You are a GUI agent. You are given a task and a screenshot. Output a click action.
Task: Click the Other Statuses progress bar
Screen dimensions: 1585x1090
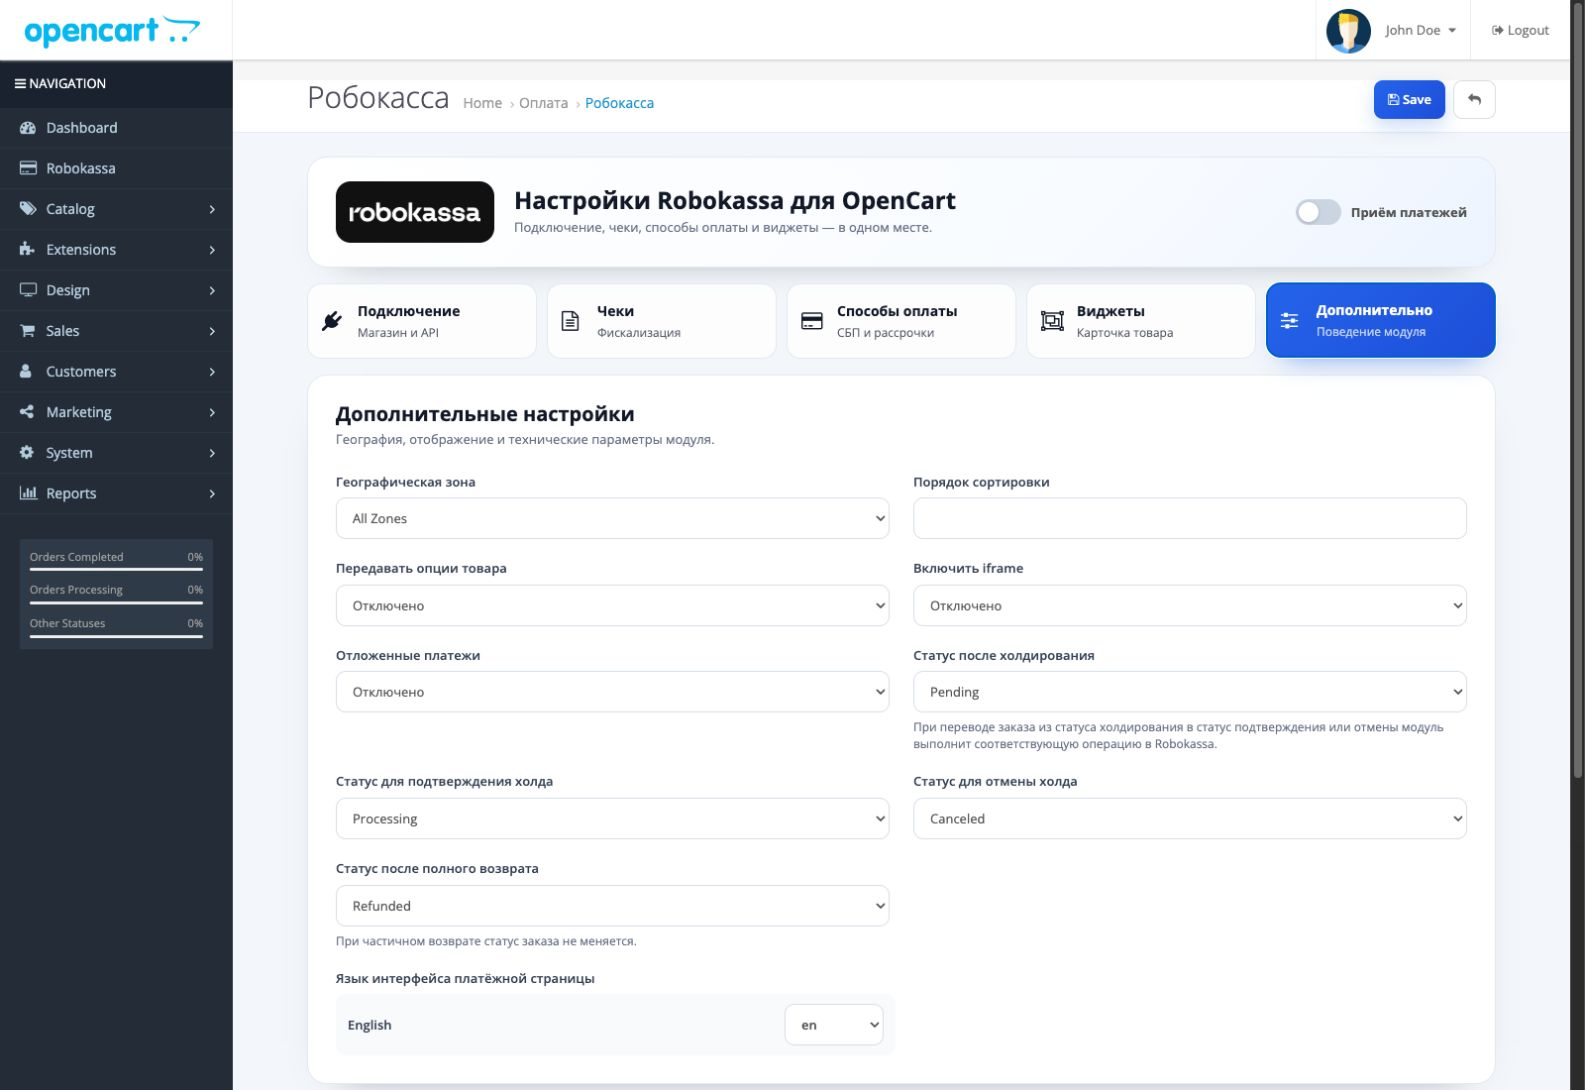pyautogui.click(x=116, y=636)
